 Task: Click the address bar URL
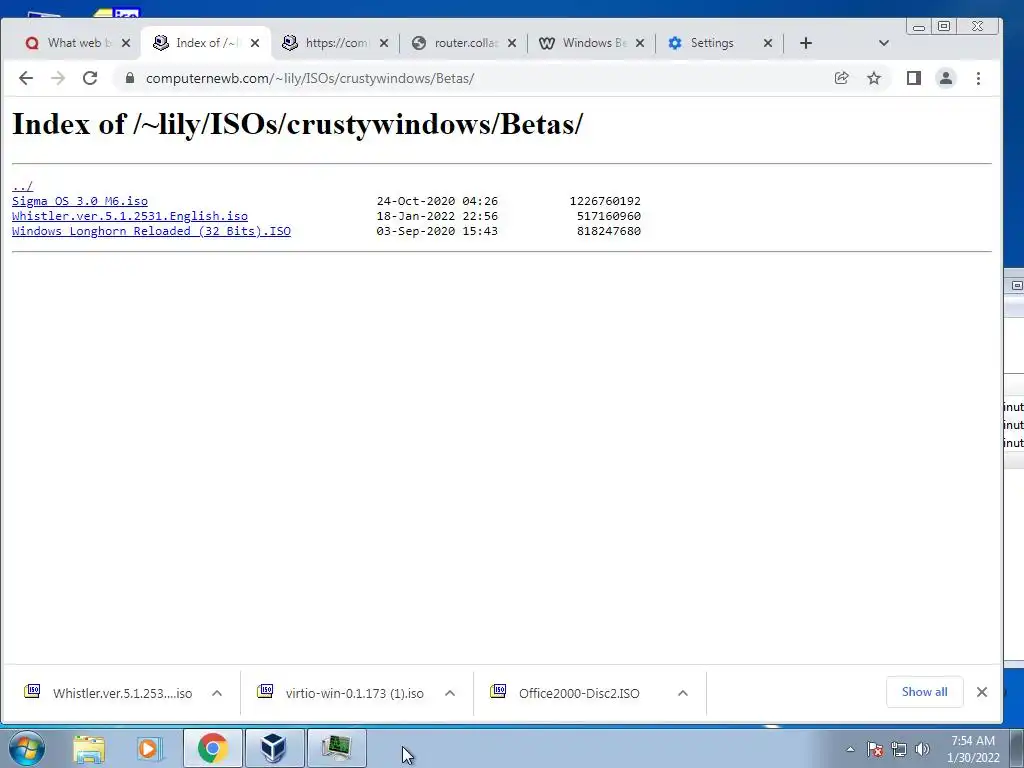310,78
